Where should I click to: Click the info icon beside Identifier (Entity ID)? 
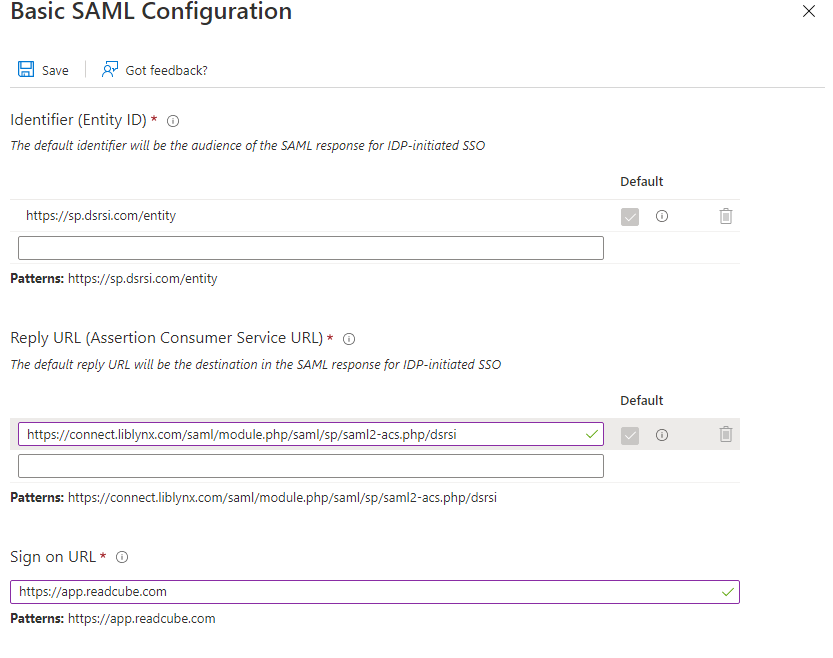point(172,120)
